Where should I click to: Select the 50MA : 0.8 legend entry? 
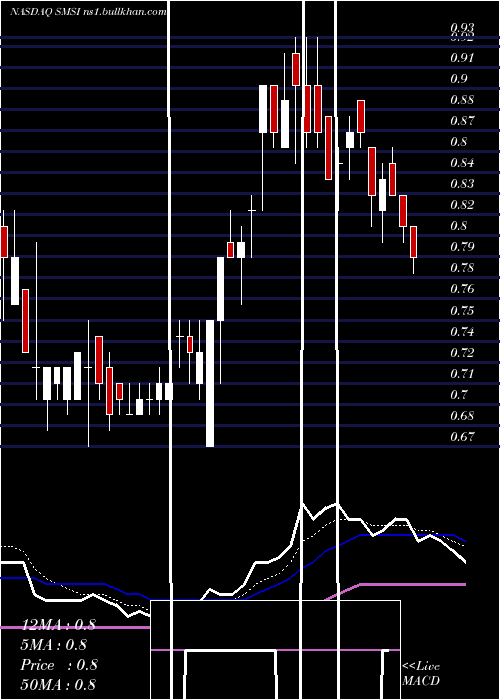[58, 684]
